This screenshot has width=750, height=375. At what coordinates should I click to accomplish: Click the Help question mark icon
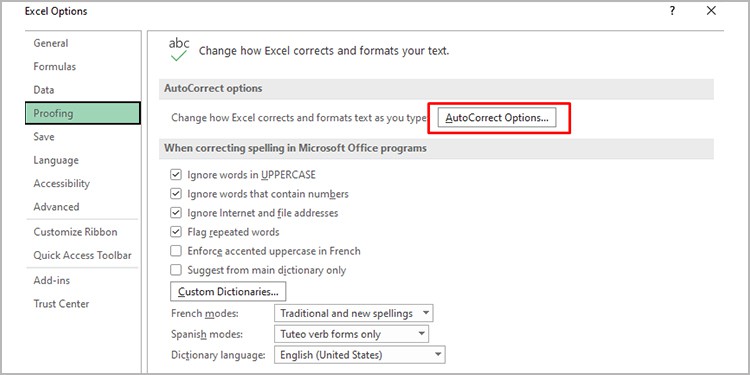[x=673, y=11]
